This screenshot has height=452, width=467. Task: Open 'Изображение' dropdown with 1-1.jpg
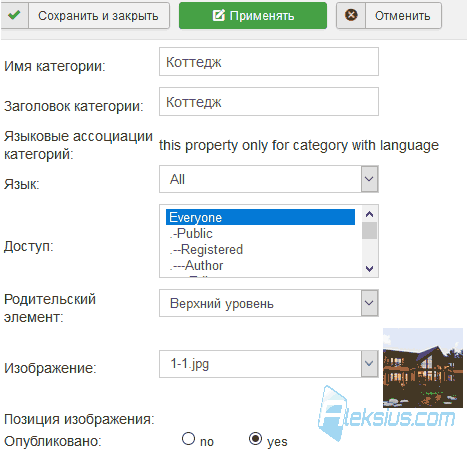click(x=269, y=364)
